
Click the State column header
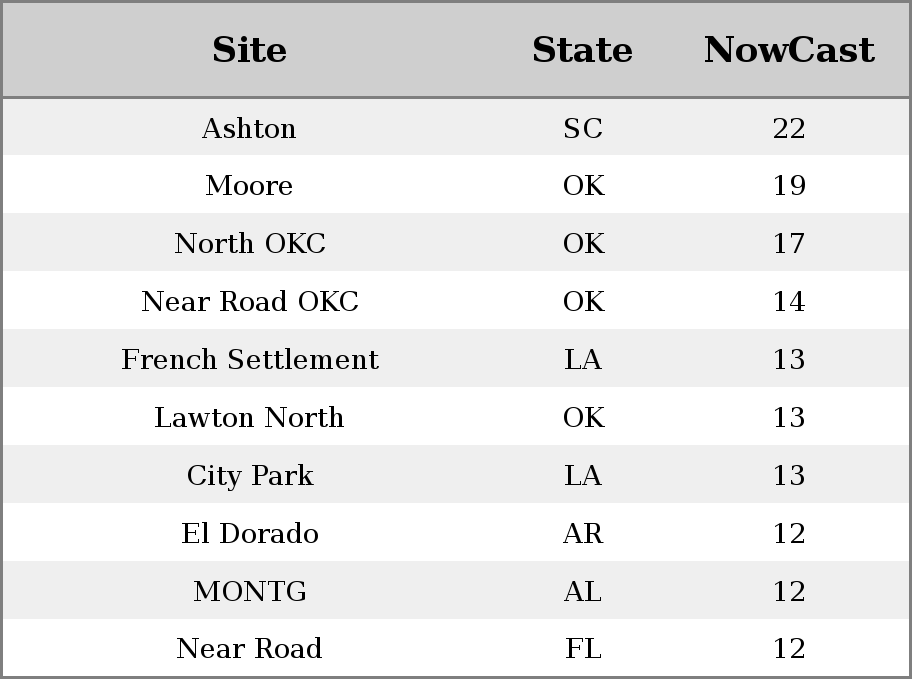click(583, 50)
